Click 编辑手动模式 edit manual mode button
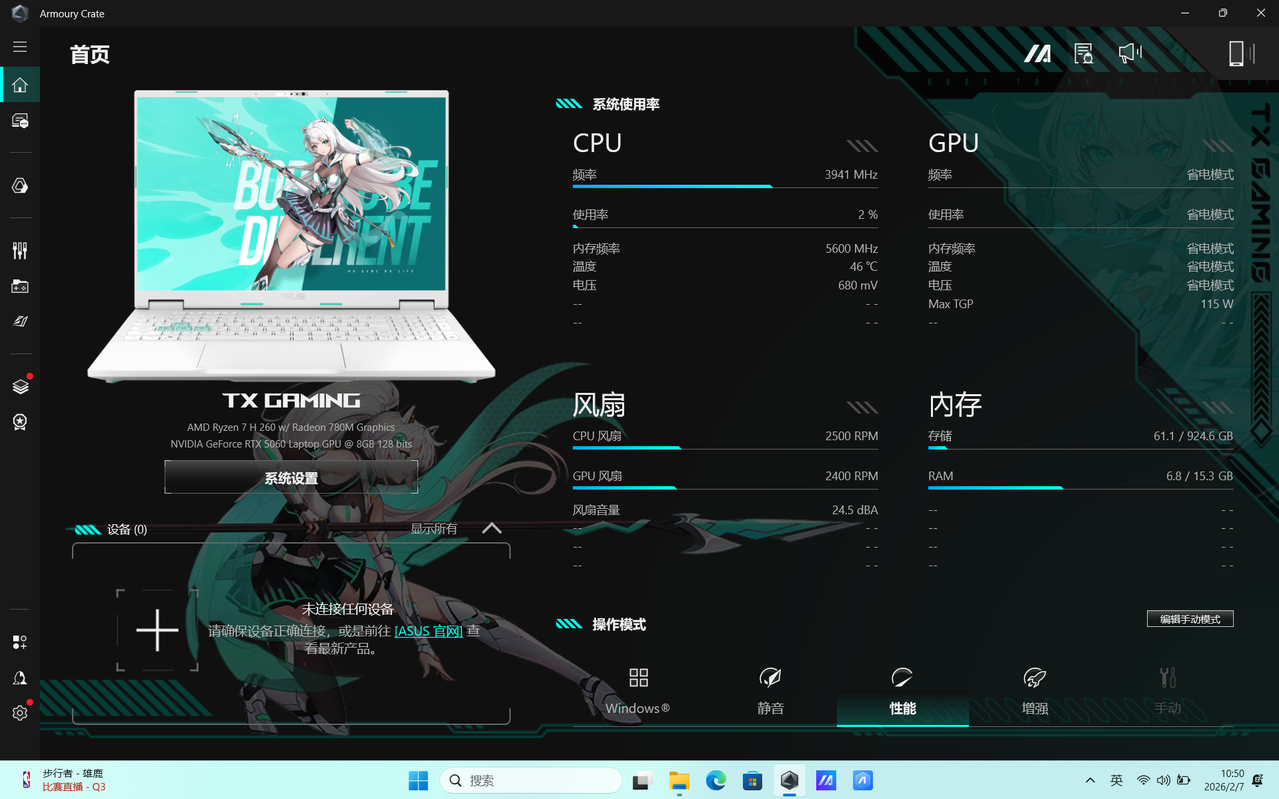Viewport: 1279px width, 799px height. point(1190,619)
